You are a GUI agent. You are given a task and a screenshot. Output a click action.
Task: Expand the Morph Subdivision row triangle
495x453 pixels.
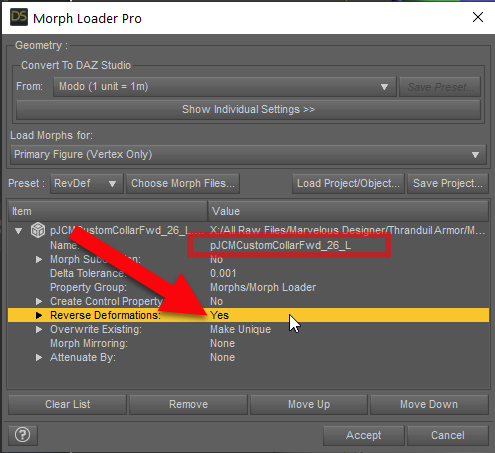pos(39,259)
